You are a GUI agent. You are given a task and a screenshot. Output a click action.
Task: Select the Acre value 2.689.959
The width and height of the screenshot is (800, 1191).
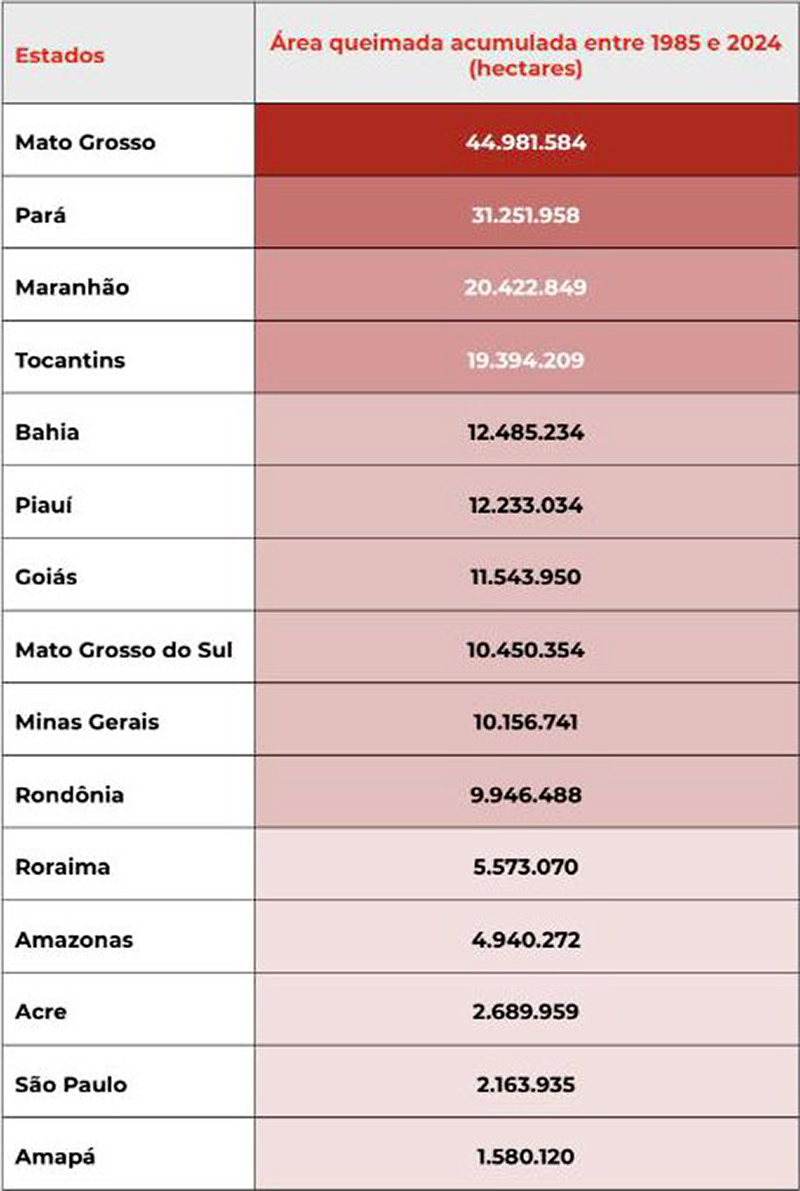click(525, 1012)
